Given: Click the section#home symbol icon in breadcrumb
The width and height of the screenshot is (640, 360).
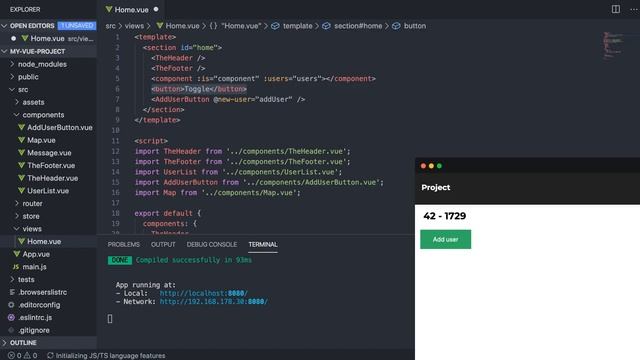Looking at the screenshot, I should (326, 26).
